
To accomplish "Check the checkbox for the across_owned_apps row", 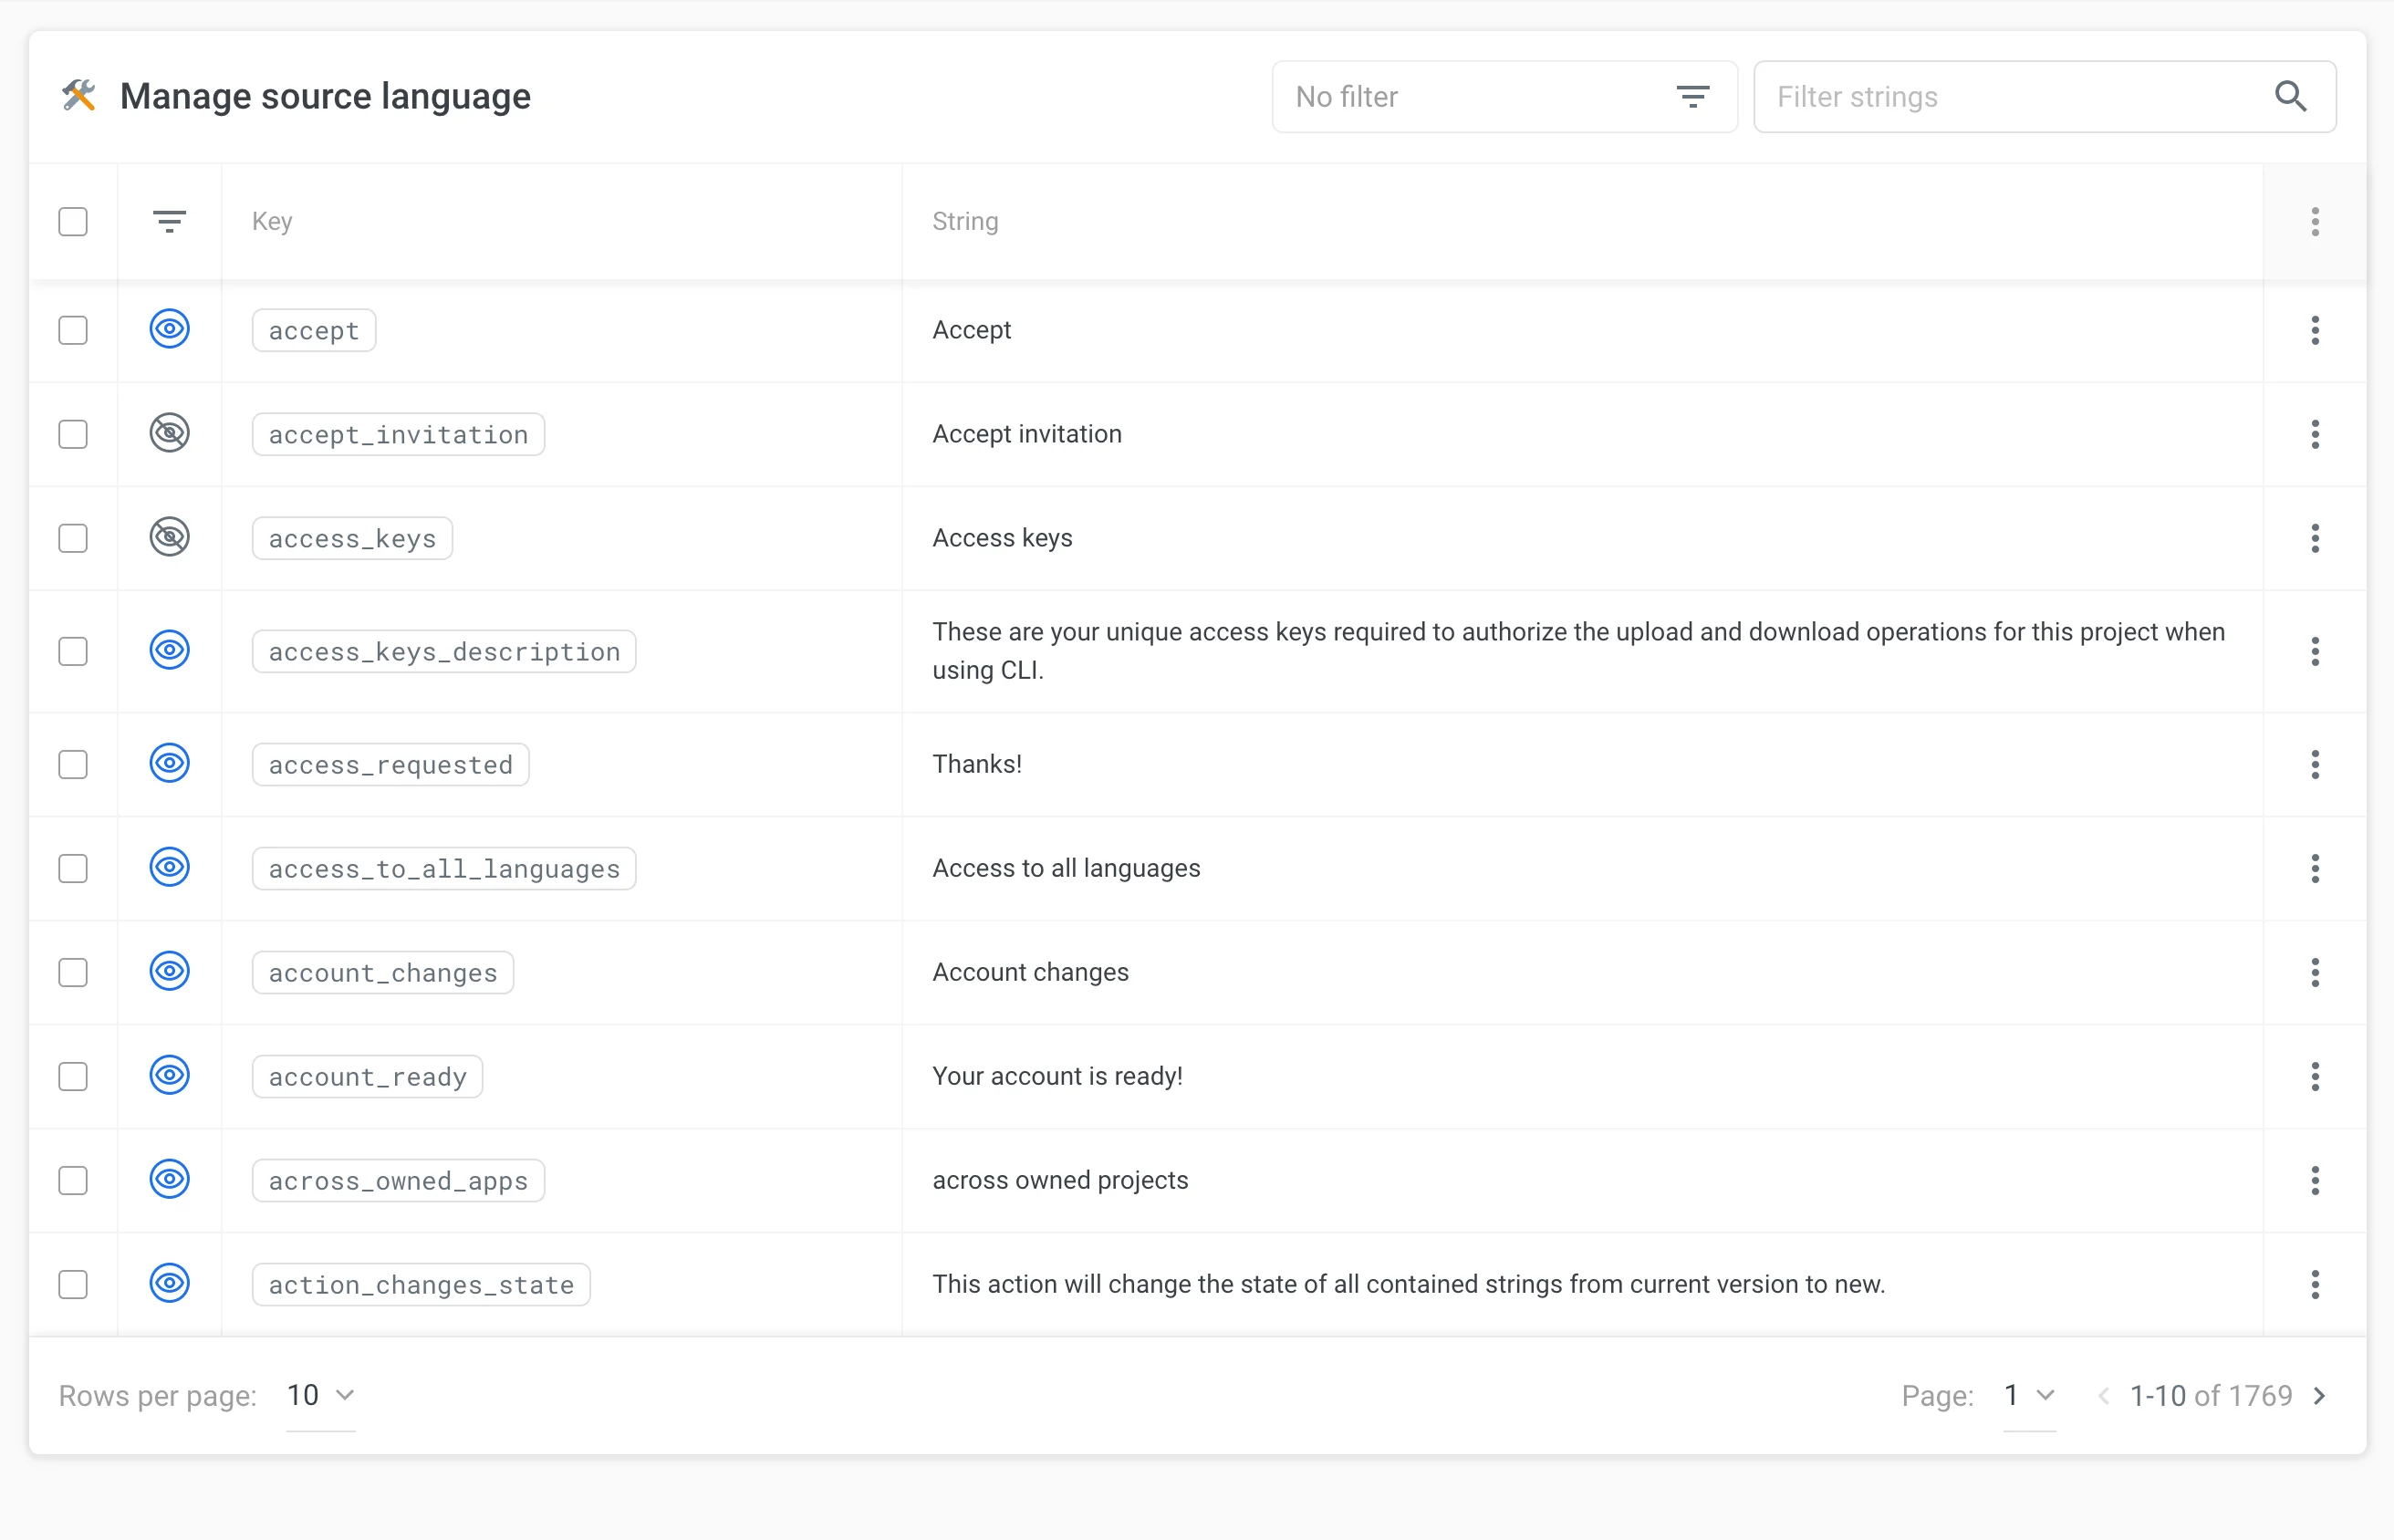I will coord(73,1180).
